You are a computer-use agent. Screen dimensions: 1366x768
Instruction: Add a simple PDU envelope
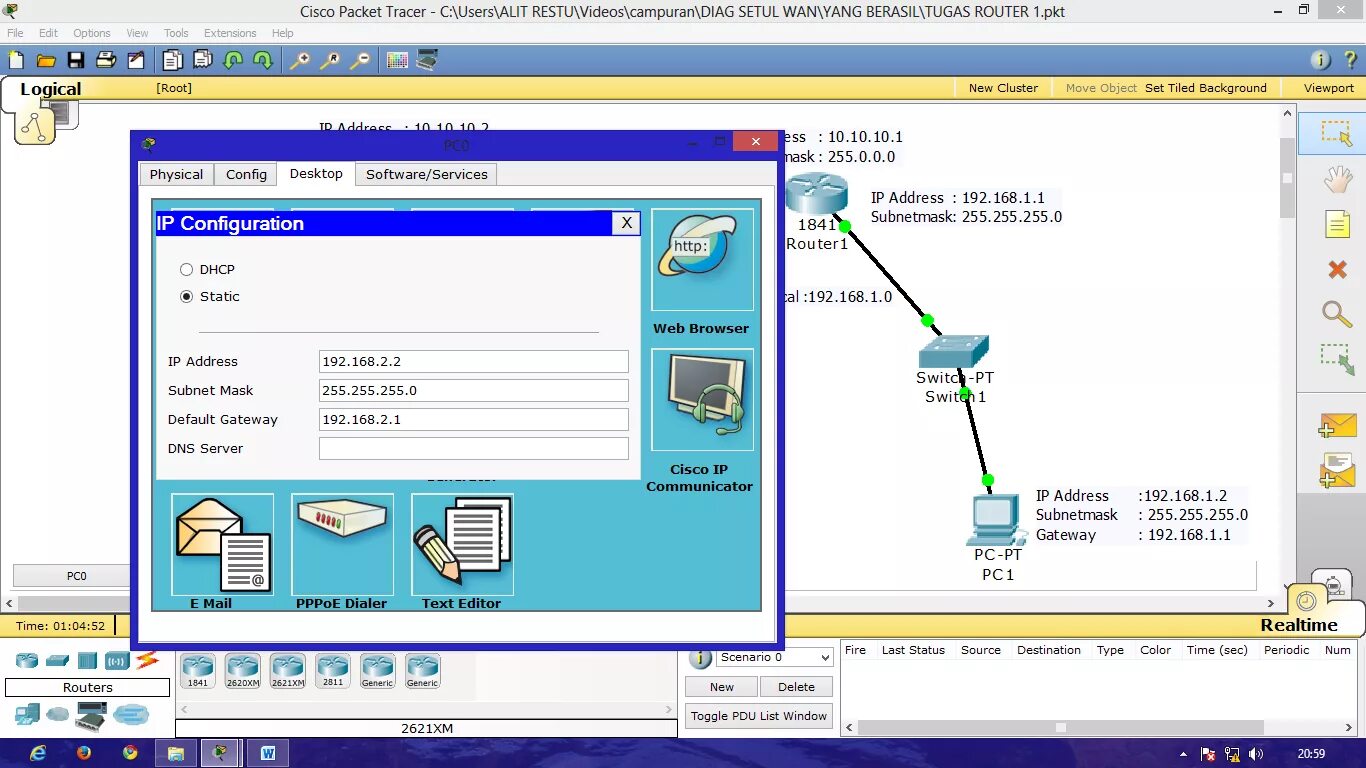pos(1337,425)
